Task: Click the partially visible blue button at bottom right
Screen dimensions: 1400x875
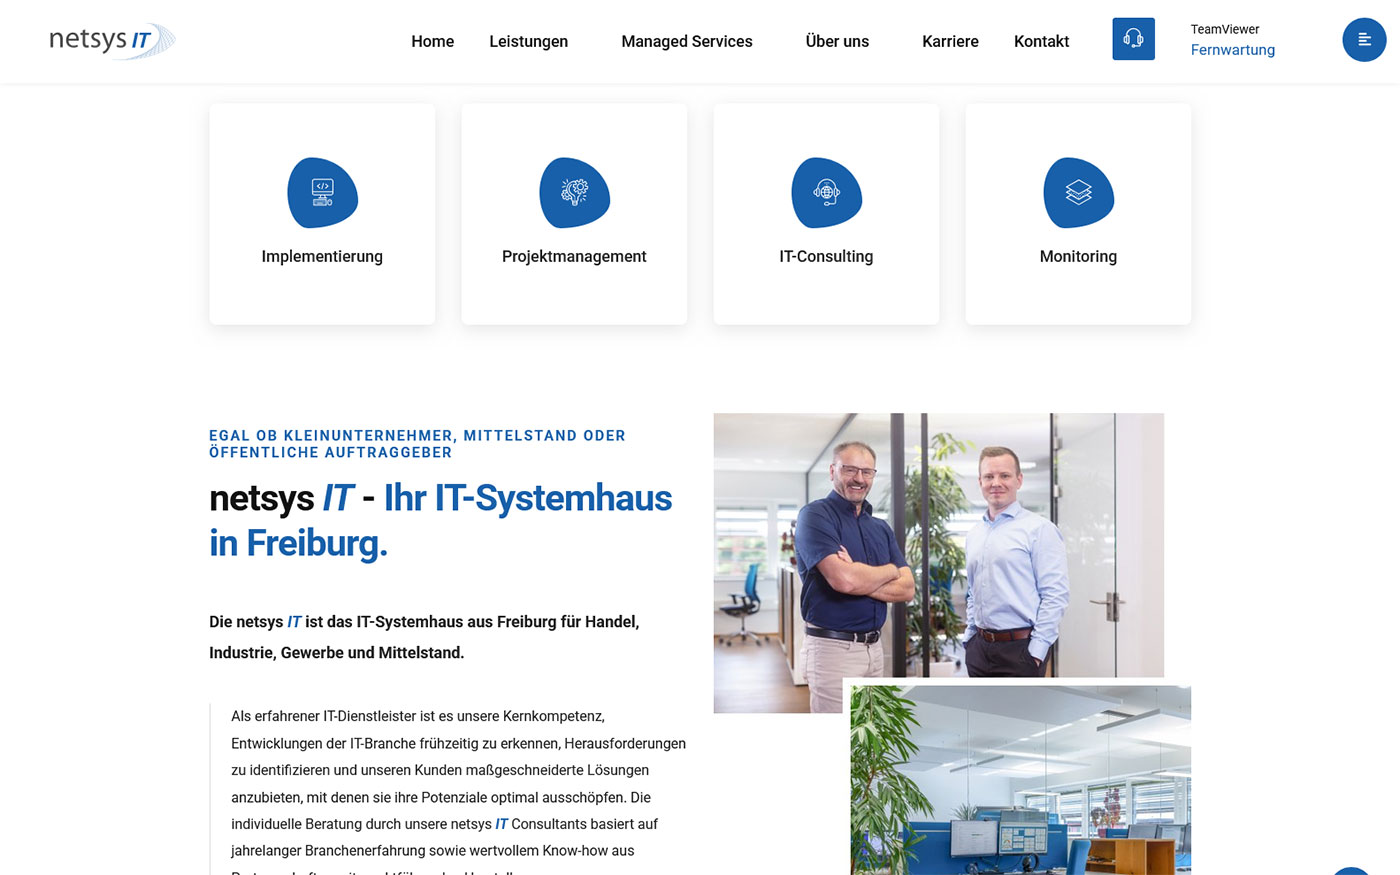Action: tap(1351, 871)
